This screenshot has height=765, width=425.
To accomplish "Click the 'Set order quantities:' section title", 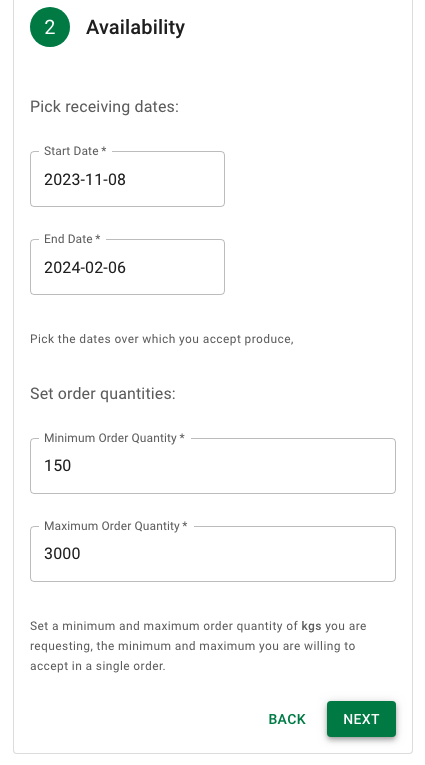I will click(102, 393).
